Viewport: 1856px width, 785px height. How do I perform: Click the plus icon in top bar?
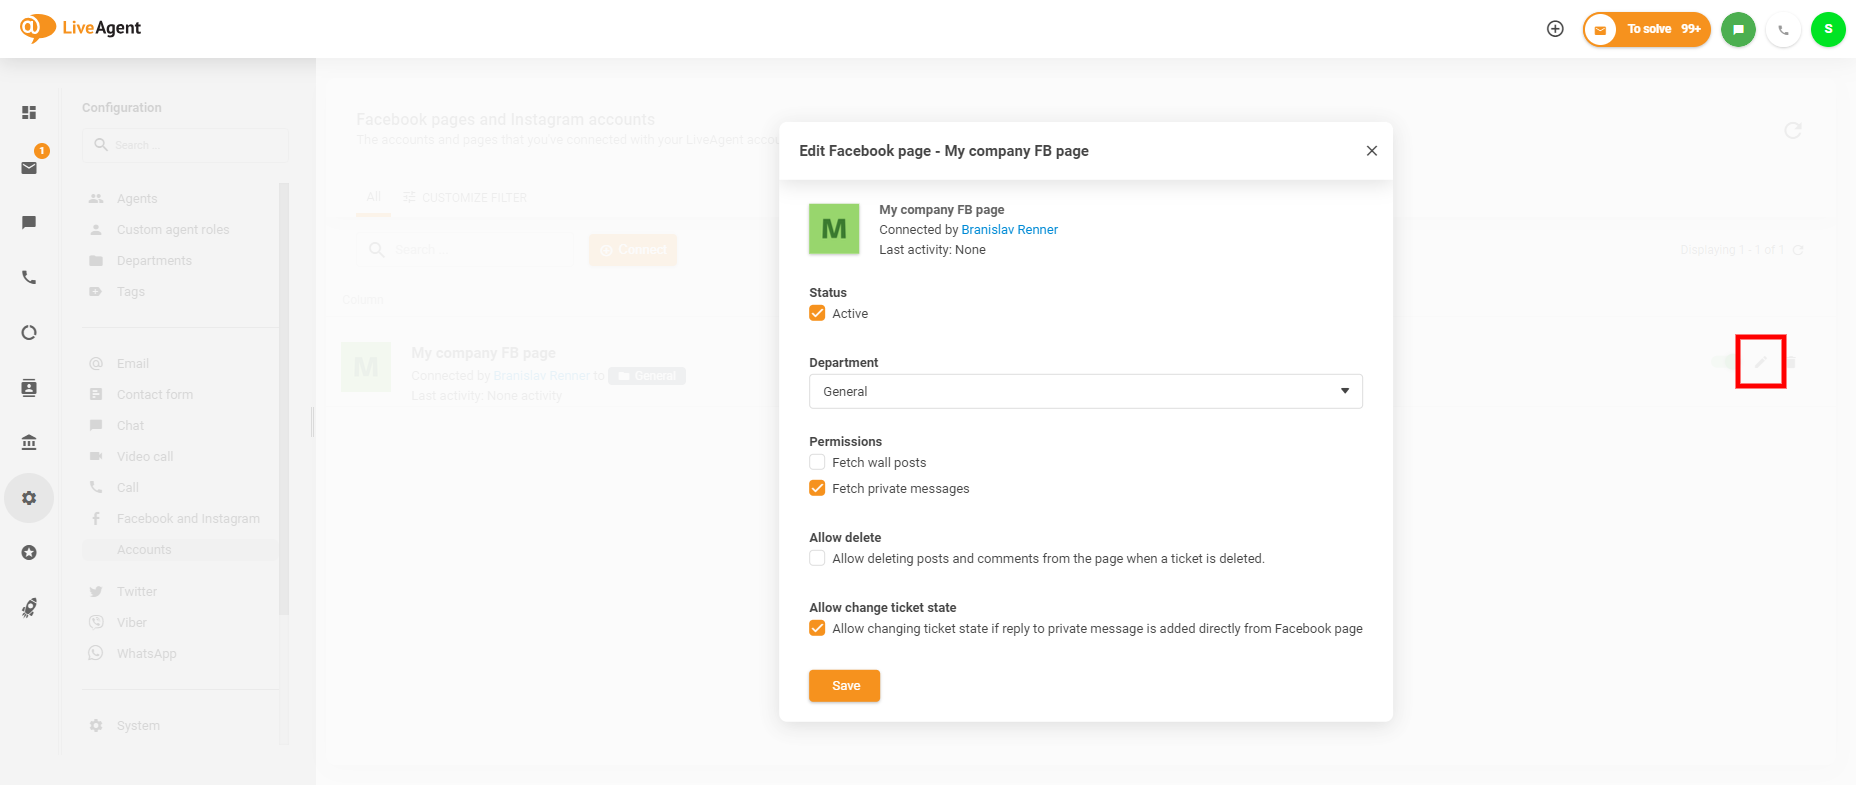coord(1555,29)
